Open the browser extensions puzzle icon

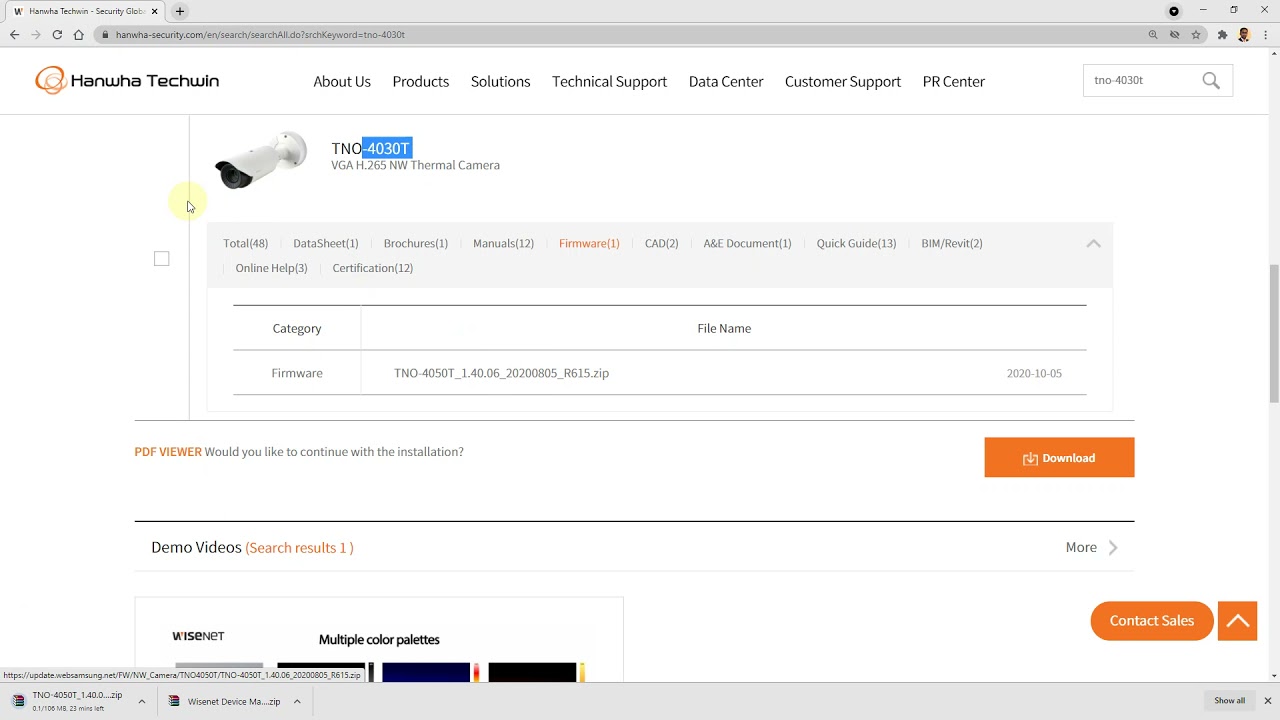(1222, 34)
